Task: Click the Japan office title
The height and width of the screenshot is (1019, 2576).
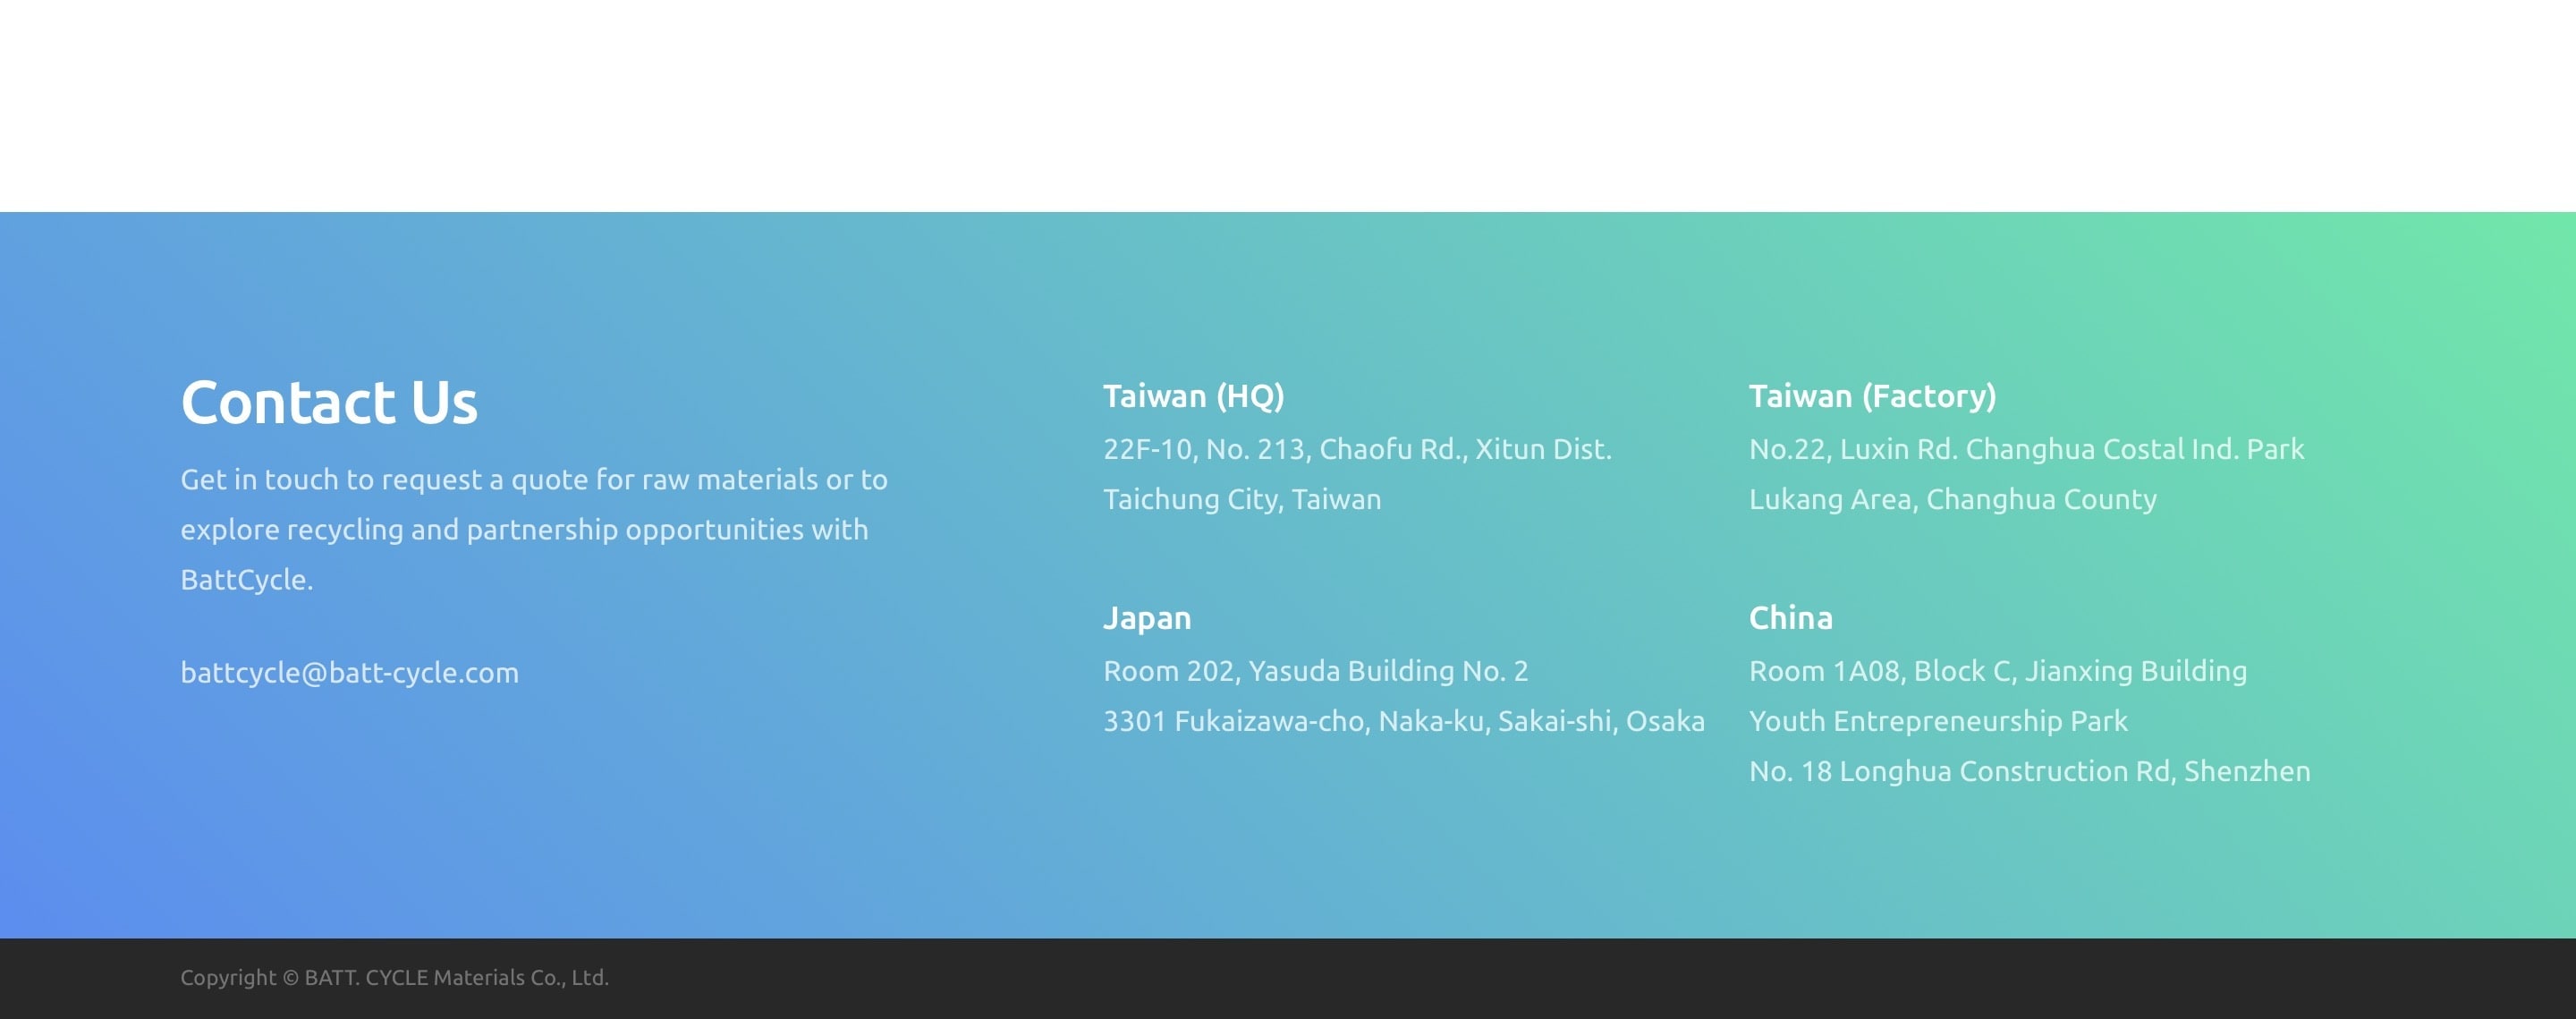Action: [x=1146, y=618]
